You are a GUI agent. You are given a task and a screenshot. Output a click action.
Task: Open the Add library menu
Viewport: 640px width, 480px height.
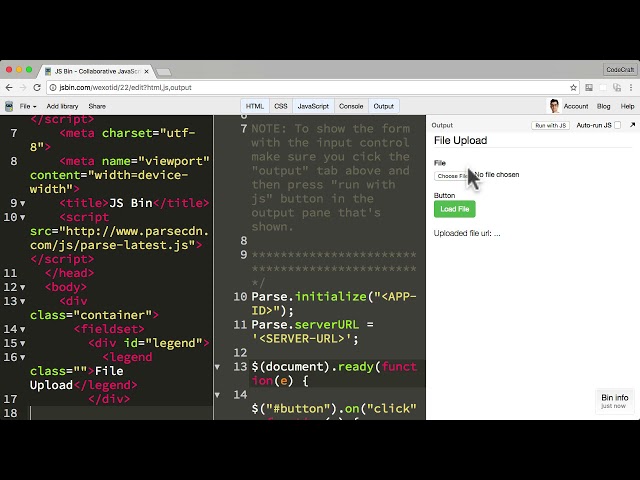coord(62,106)
